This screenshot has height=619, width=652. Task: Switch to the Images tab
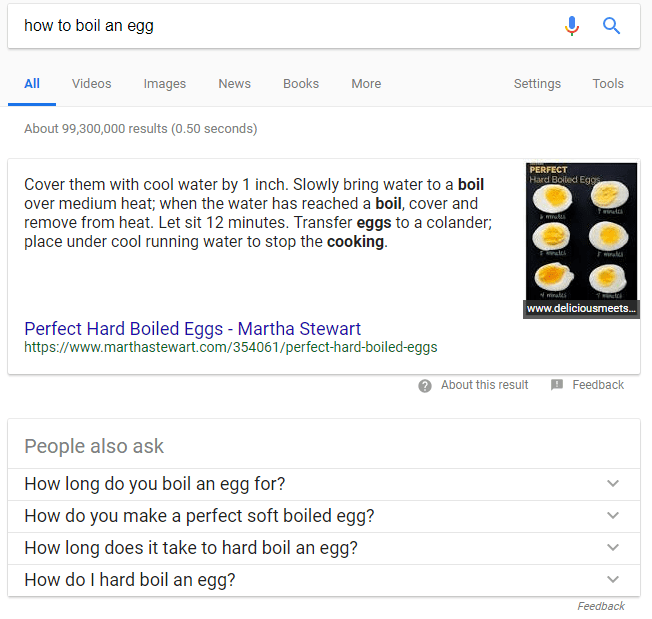pos(165,84)
